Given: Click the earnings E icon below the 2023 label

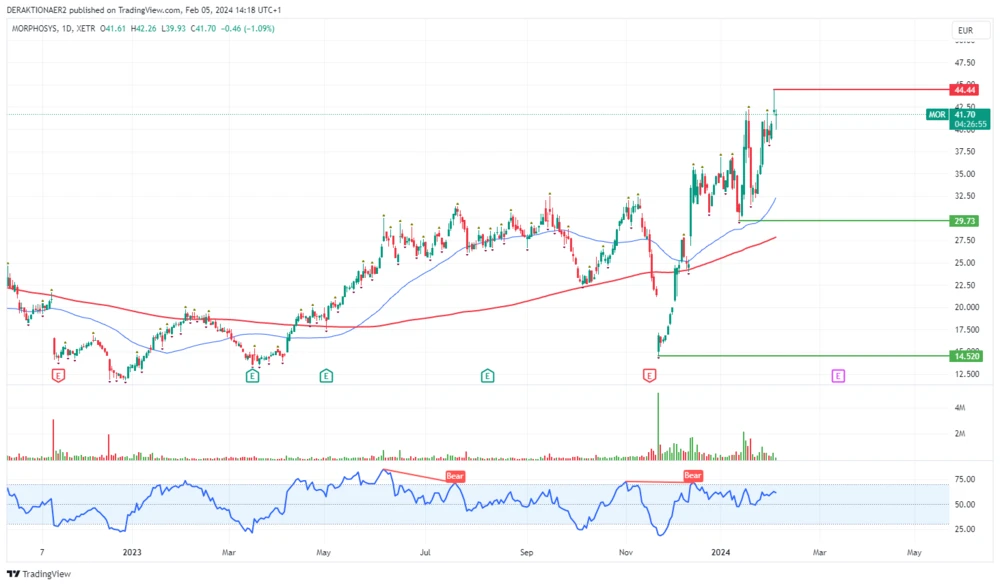Looking at the screenshot, I should (x=57, y=375).
